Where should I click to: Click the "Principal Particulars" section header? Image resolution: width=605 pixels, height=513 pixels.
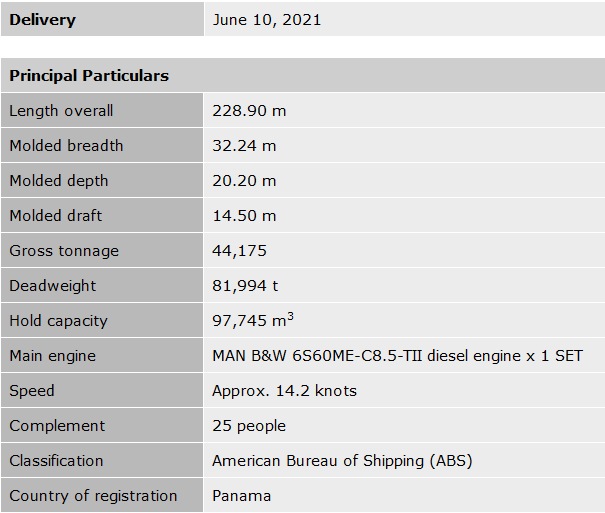click(x=89, y=76)
